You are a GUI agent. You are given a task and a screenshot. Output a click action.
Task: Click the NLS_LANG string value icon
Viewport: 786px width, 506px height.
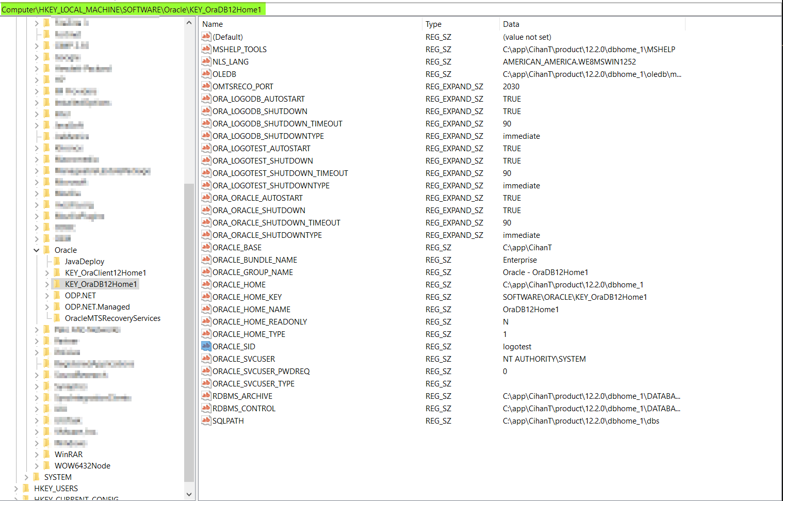tap(206, 61)
